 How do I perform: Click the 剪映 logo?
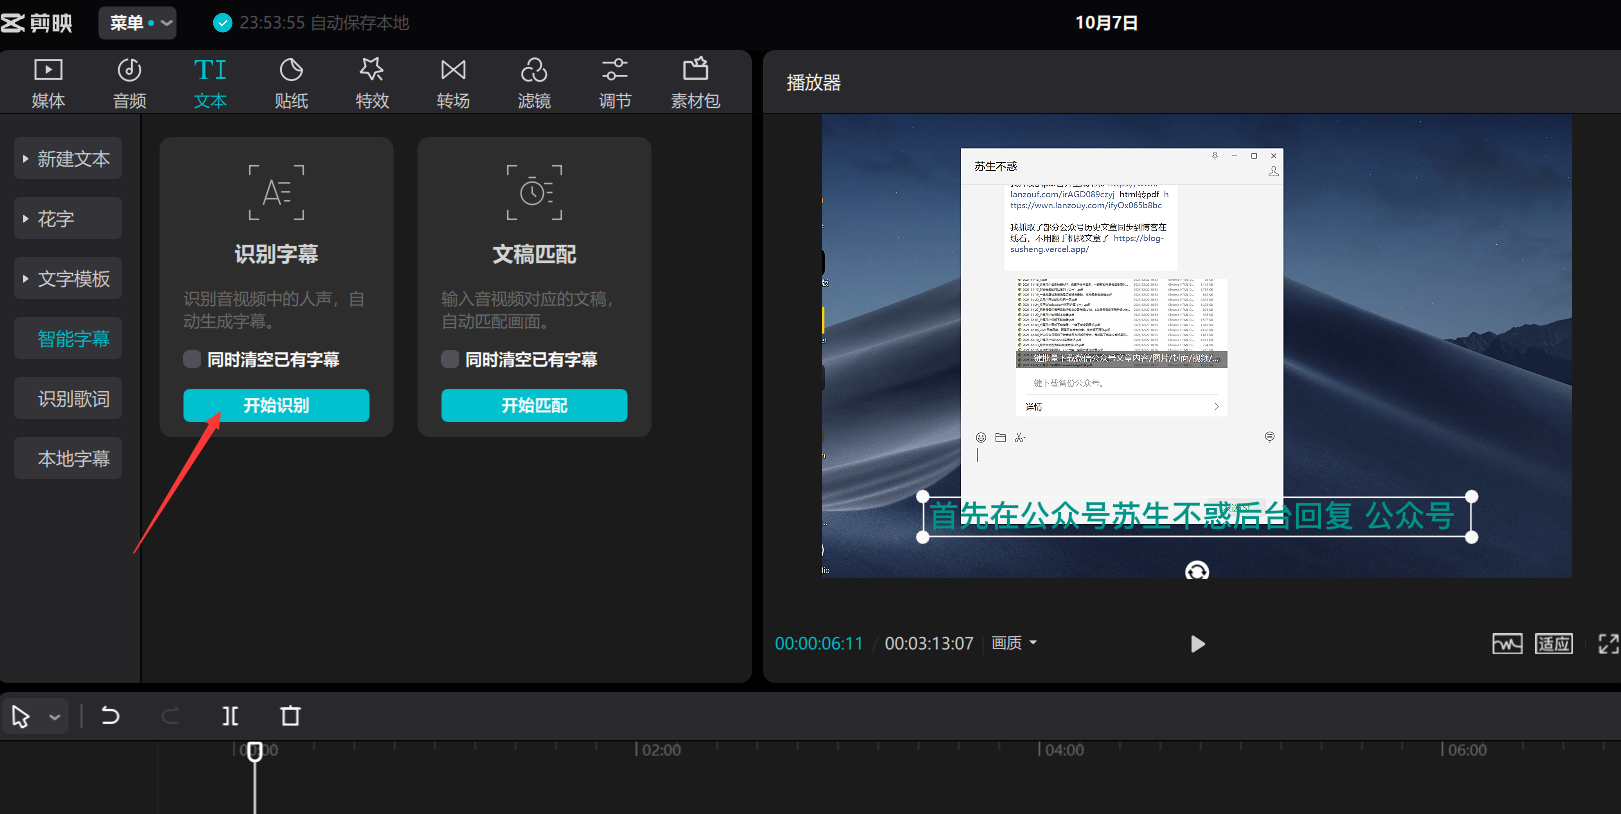click(x=37, y=23)
